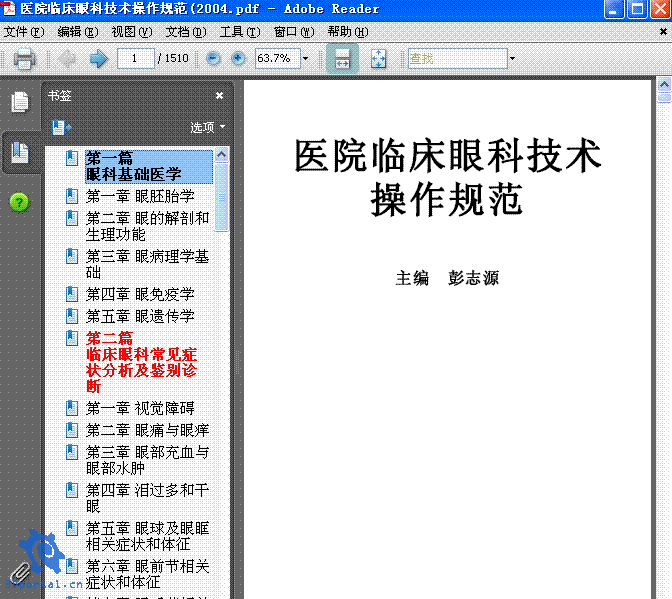
Task: Open the Pages panel icon
Action: [x=20, y=102]
